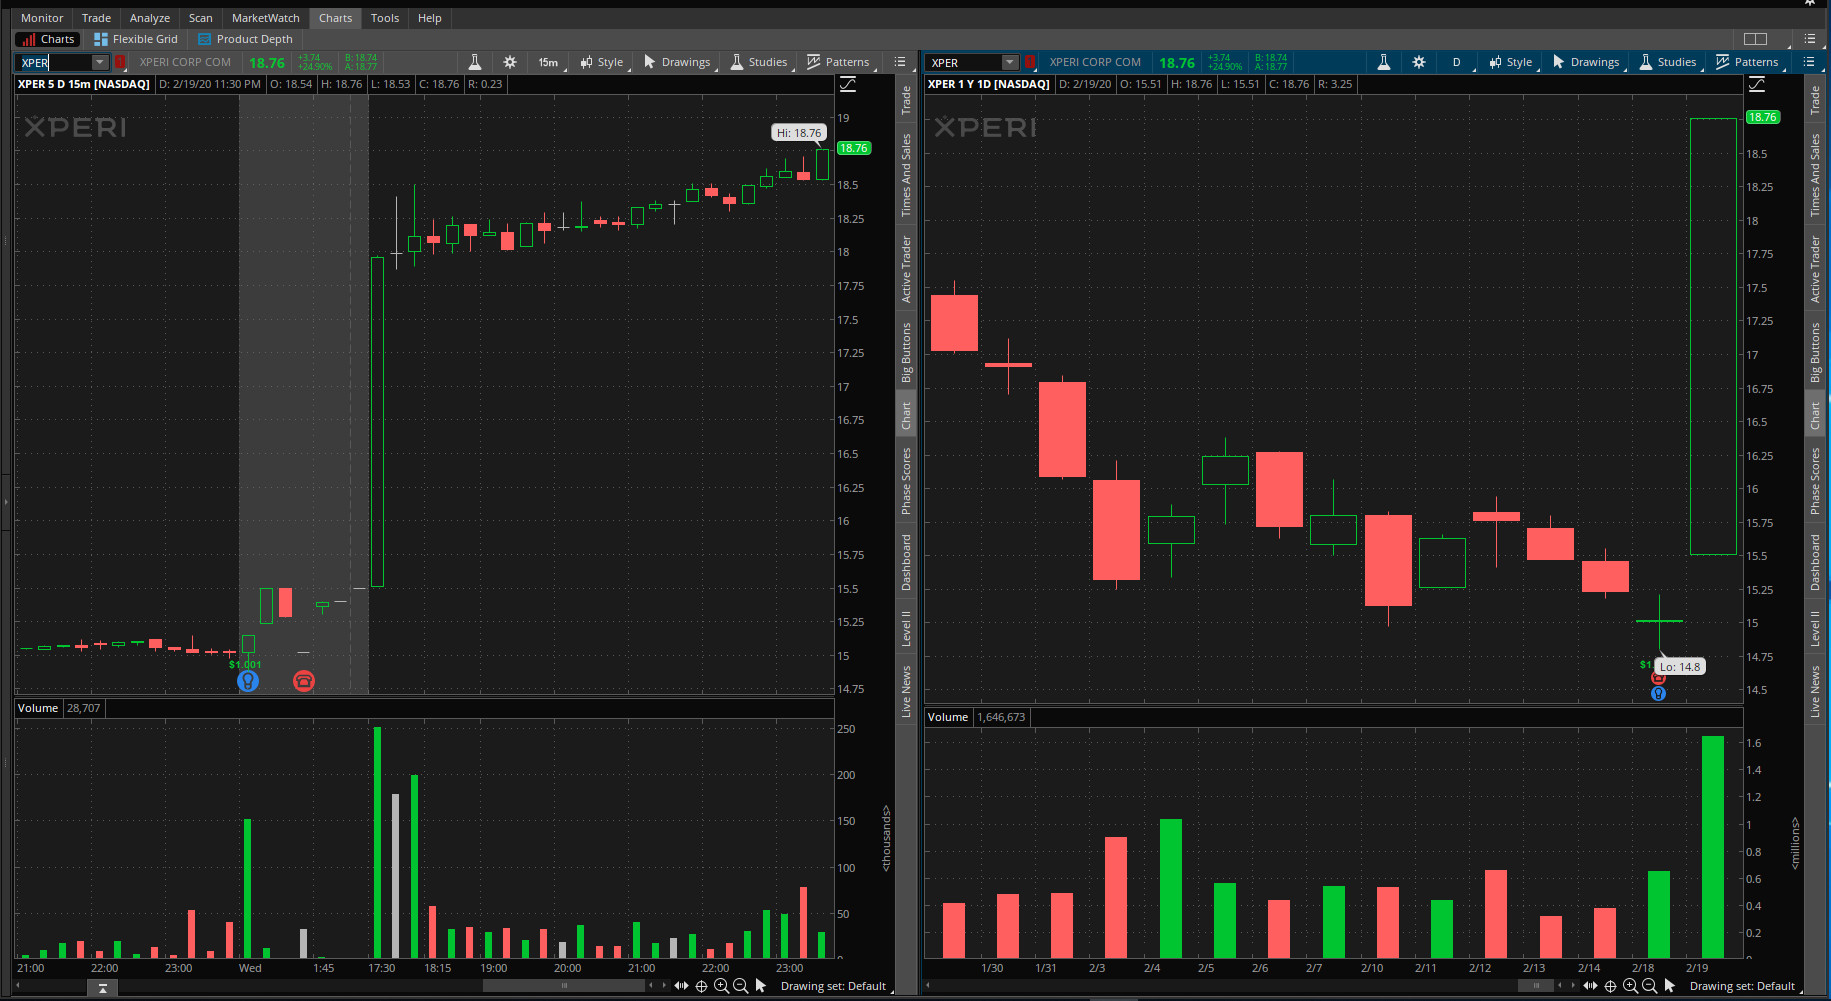Toggle Dashboard panel in left sidebar
Viewport: 1831px width, 1001px height.
tap(906, 562)
